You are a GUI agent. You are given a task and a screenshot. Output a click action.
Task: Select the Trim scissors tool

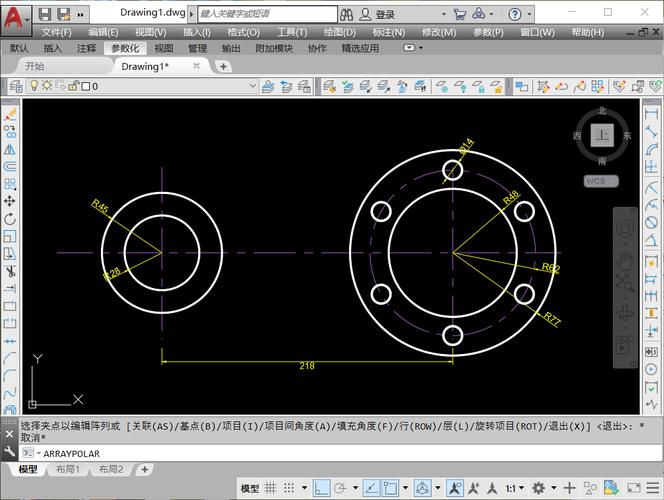pyautogui.click(x=10, y=270)
